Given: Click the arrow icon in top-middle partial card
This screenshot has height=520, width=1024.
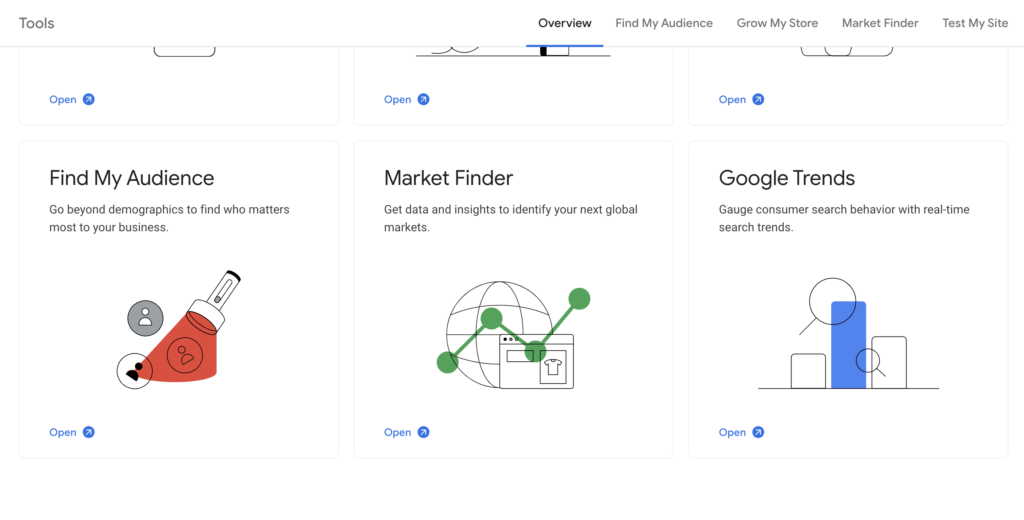Looking at the screenshot, I should pos(423,99).
